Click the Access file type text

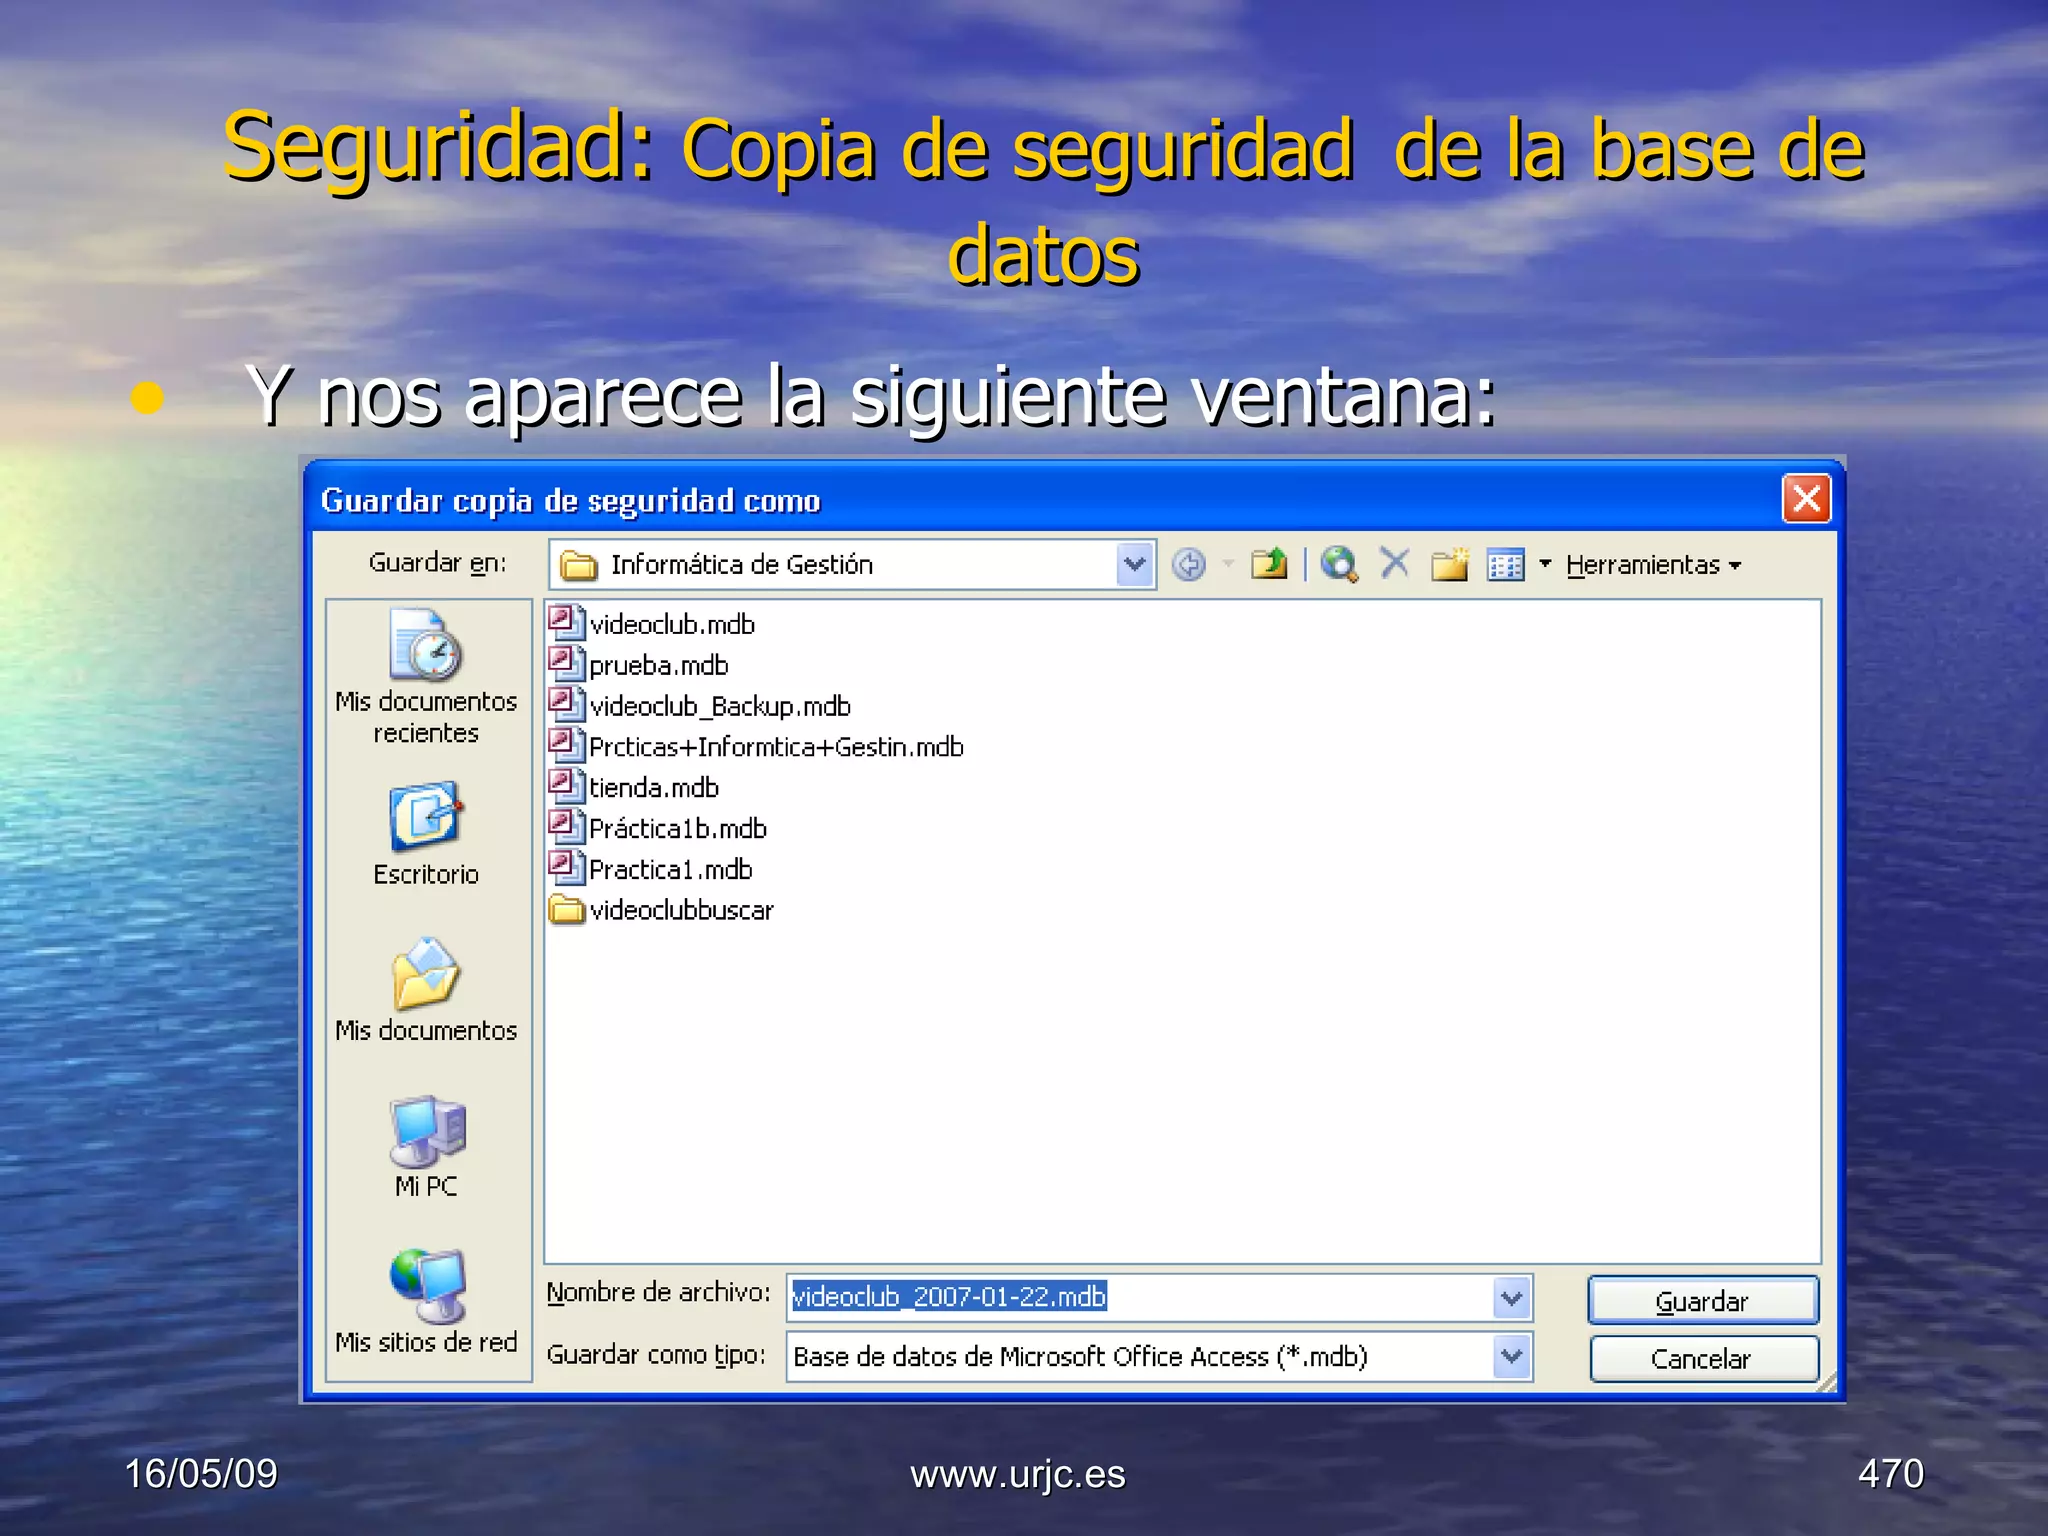(x=1080, y=1357)
